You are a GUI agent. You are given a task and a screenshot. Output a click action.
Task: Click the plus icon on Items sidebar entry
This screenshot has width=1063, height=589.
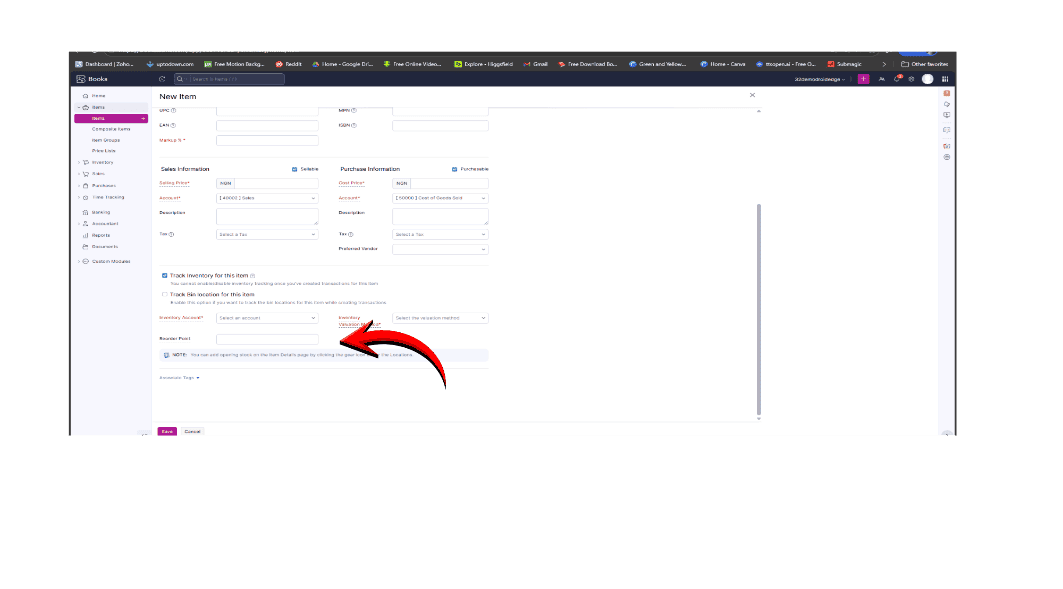pyautogui.click(x=144, y=118)
